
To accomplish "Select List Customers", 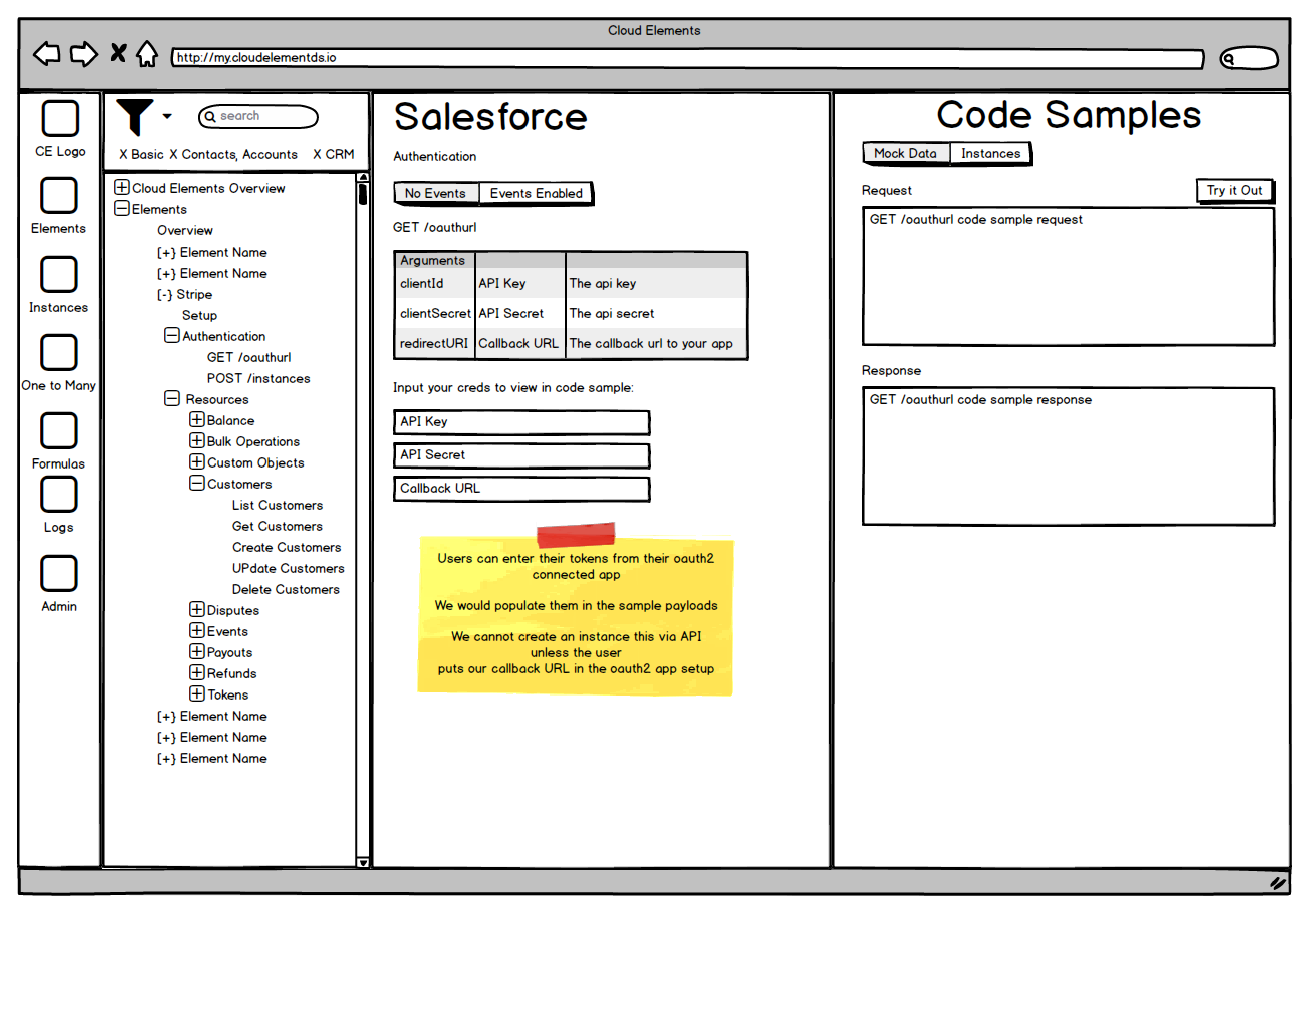I will coord(278,506).
